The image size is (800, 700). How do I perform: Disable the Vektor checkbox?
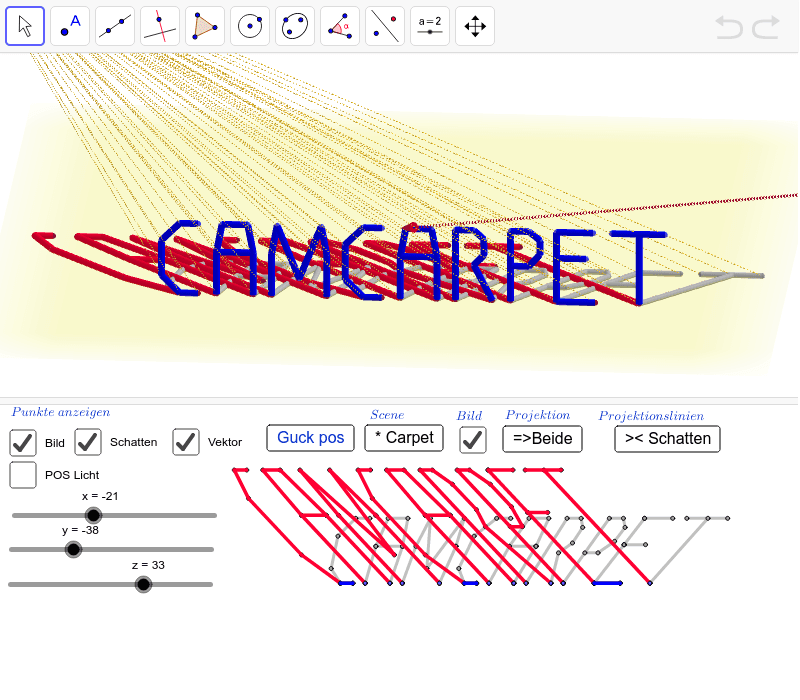click(185, 442)
